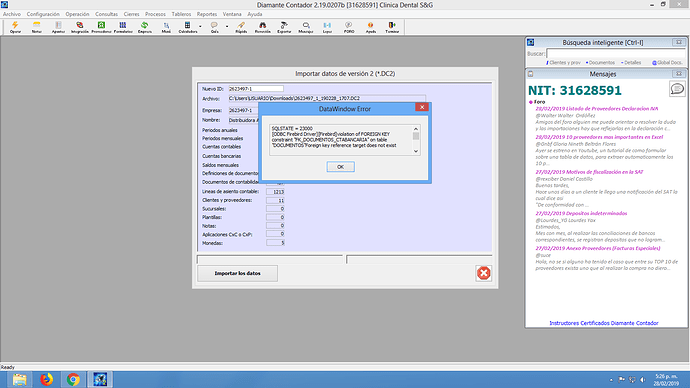Viewport: 690px width, 388px height.
Task: Click the Exportar toolbar icon
Action: [x=284, y=27]
